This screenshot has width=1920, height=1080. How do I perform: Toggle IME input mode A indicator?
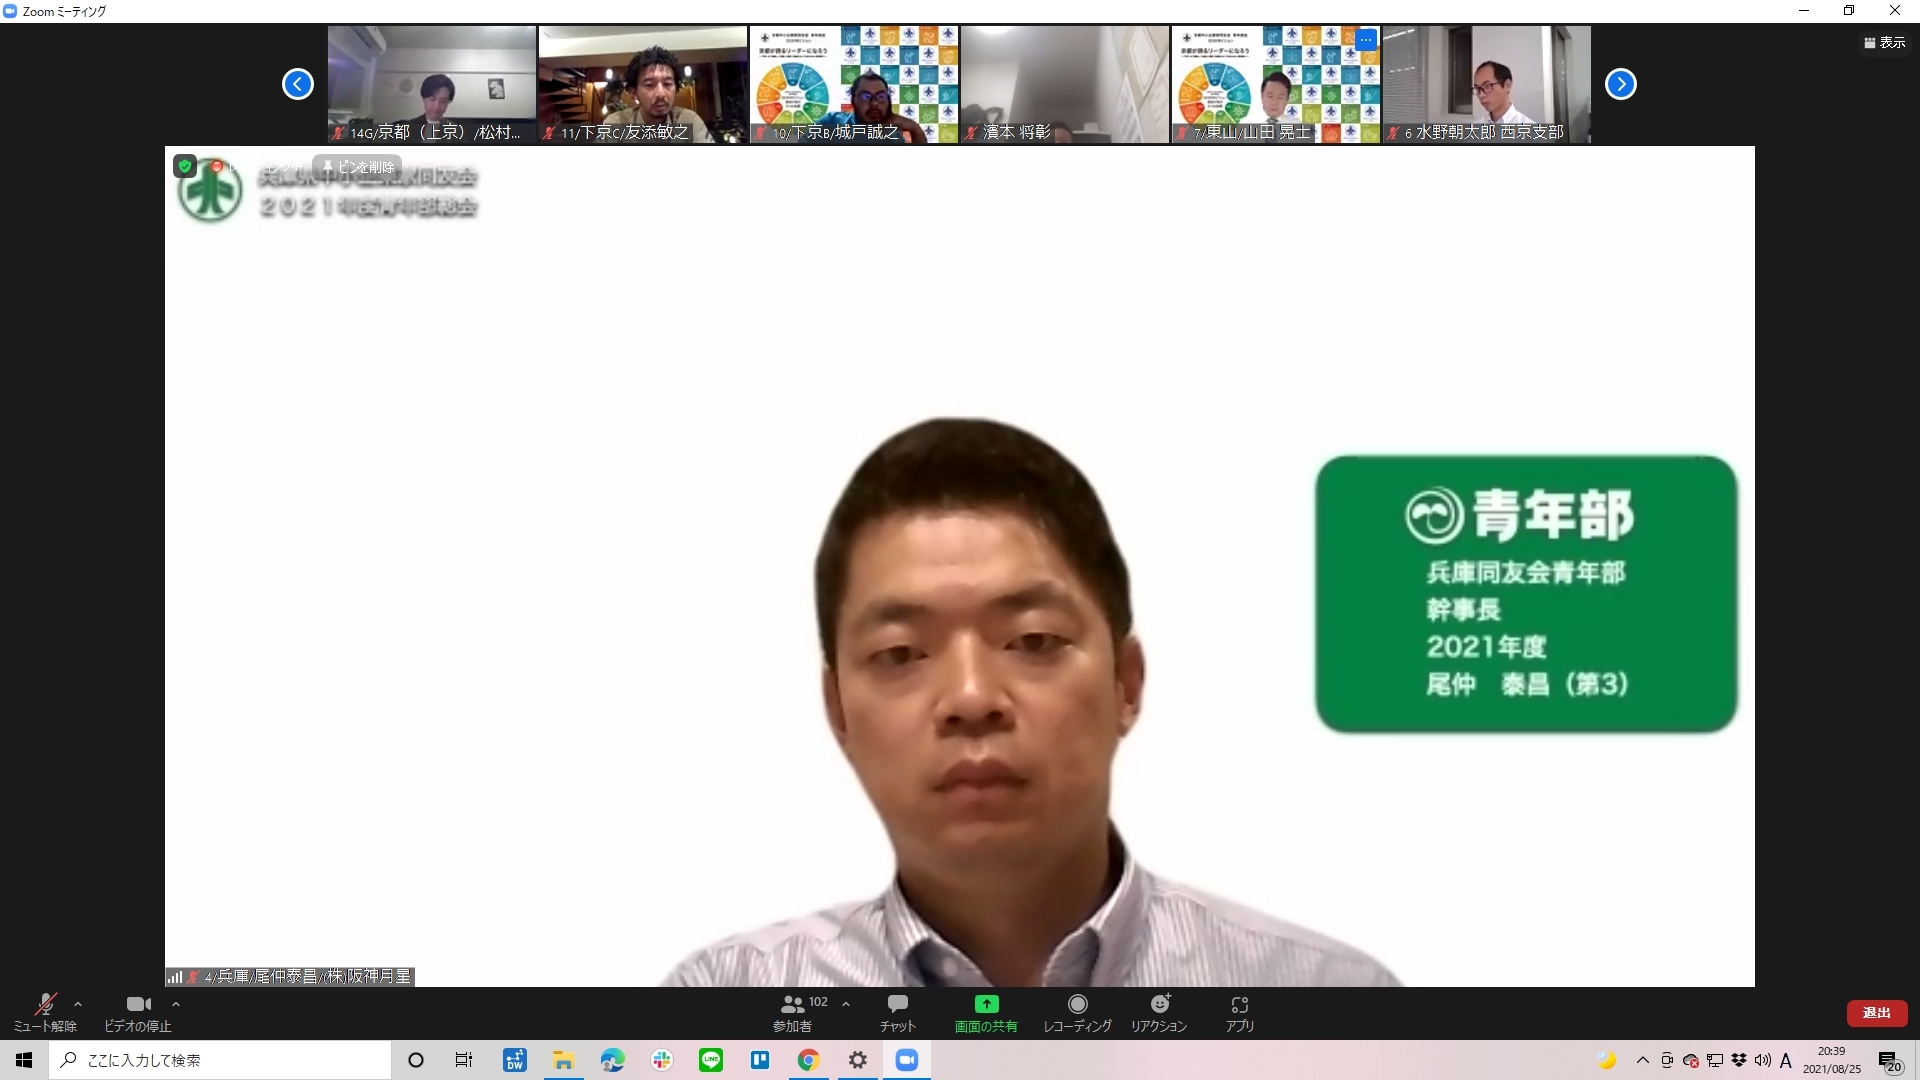point(1786,1060)
